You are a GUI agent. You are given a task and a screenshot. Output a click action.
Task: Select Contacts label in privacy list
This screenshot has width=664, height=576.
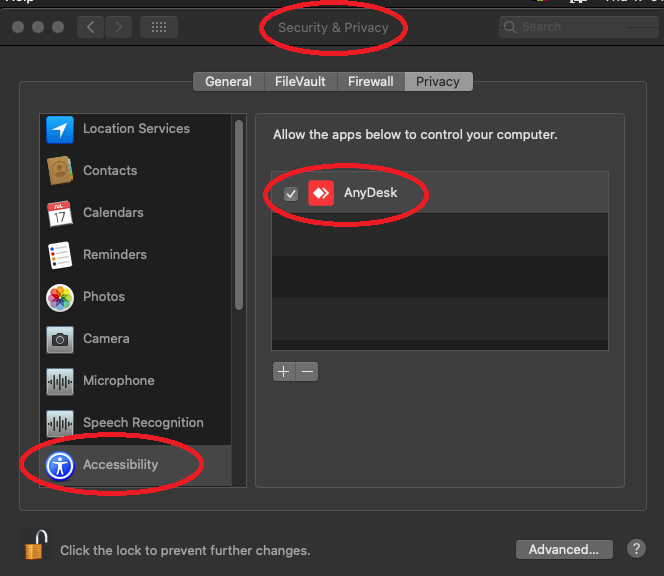110,170
